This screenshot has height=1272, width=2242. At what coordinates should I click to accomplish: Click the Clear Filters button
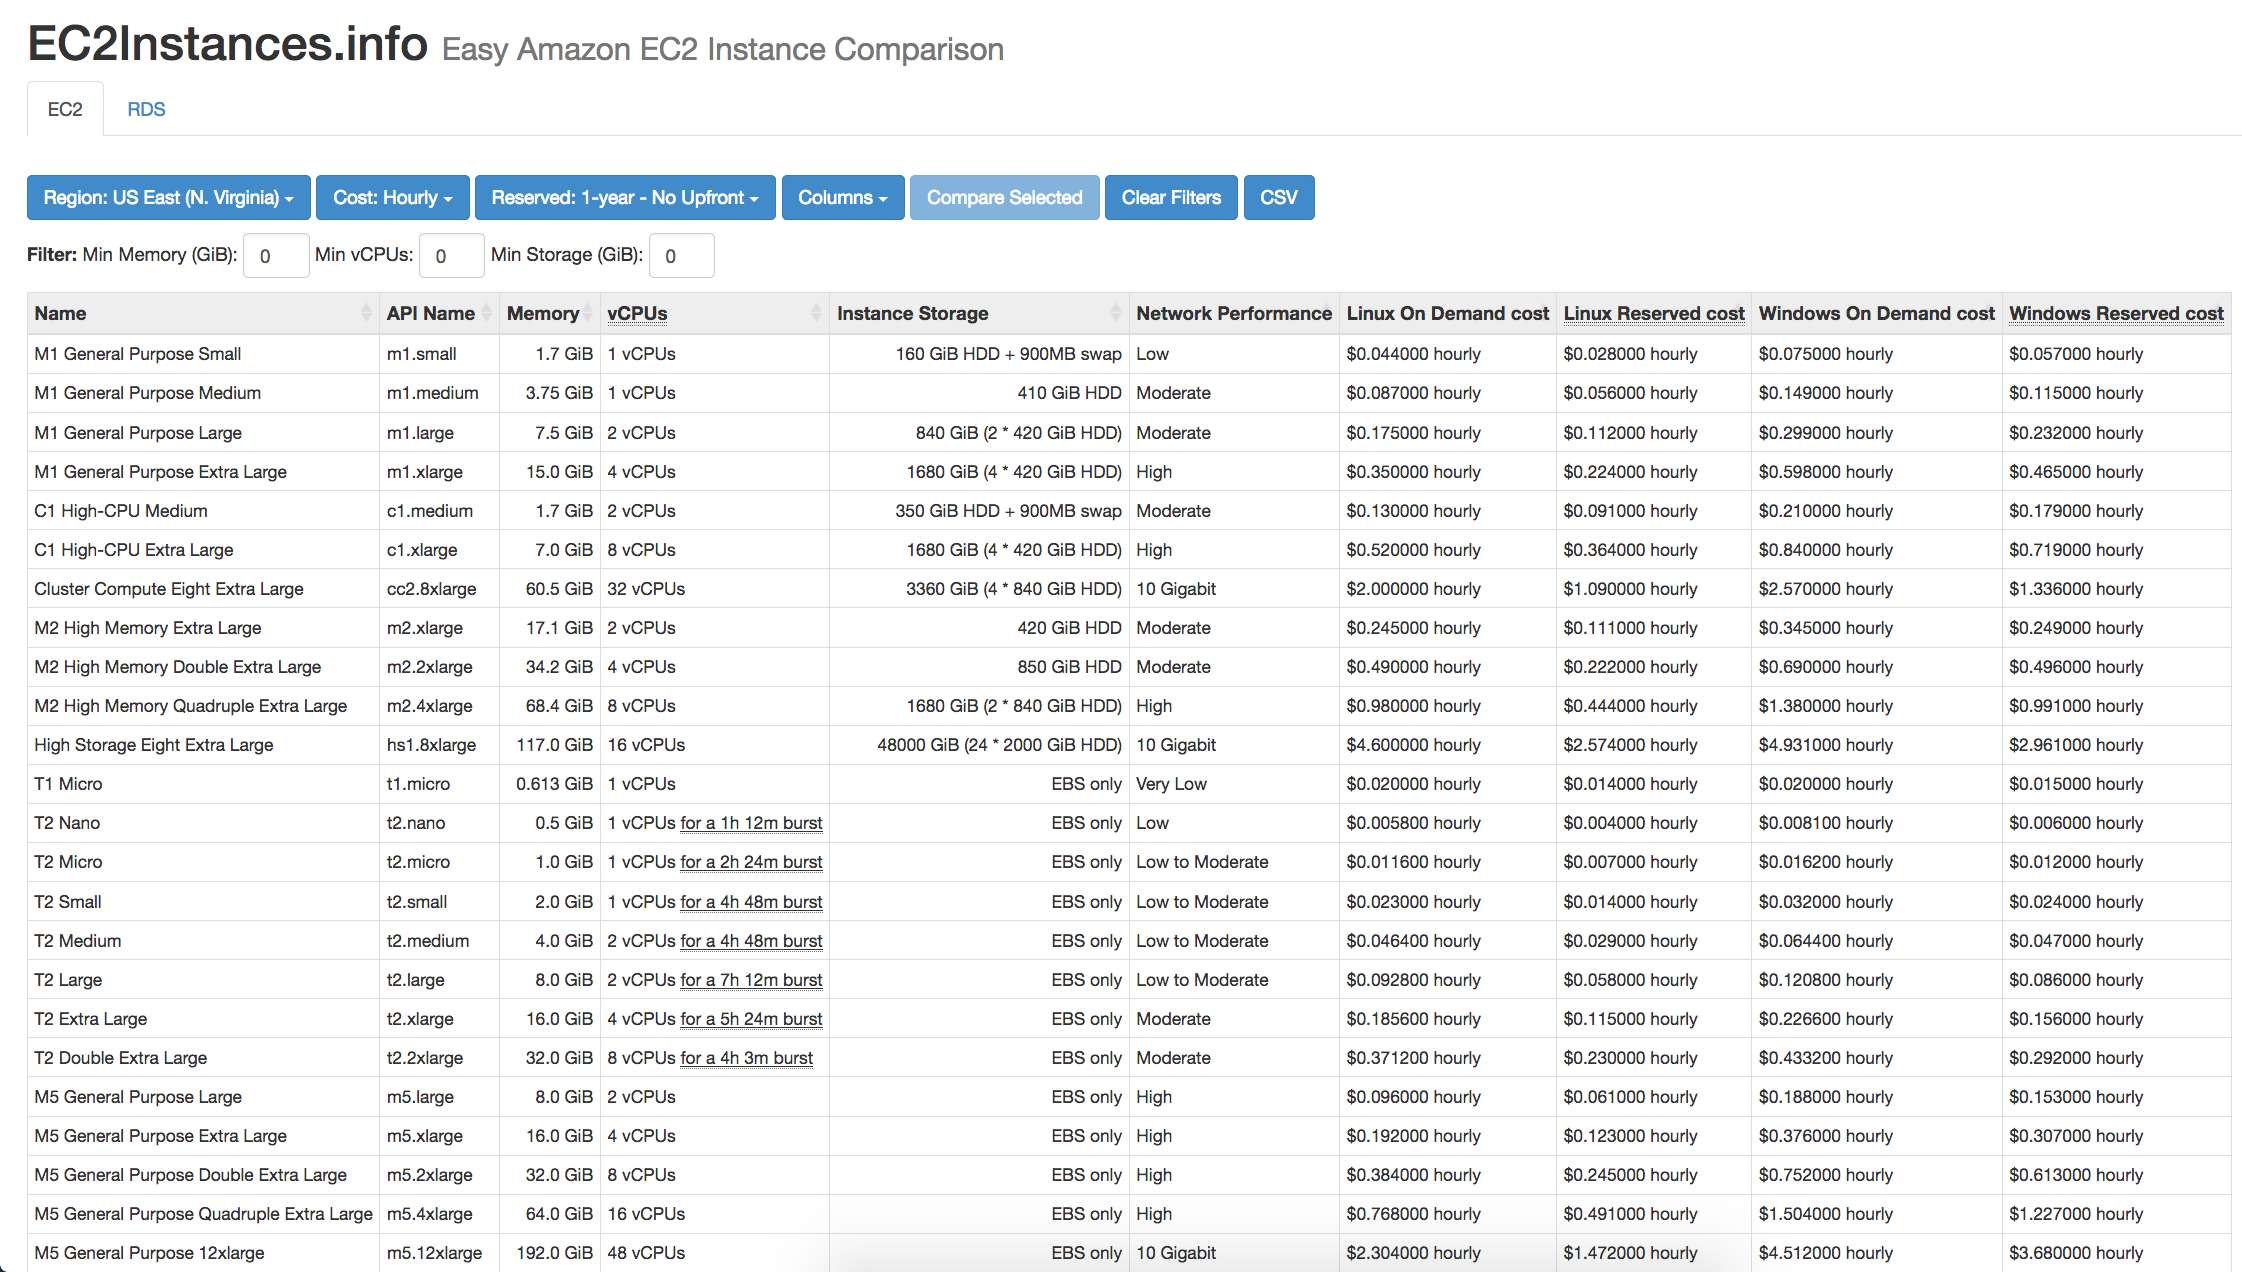pyautogui.click(x=1171, y=197)
